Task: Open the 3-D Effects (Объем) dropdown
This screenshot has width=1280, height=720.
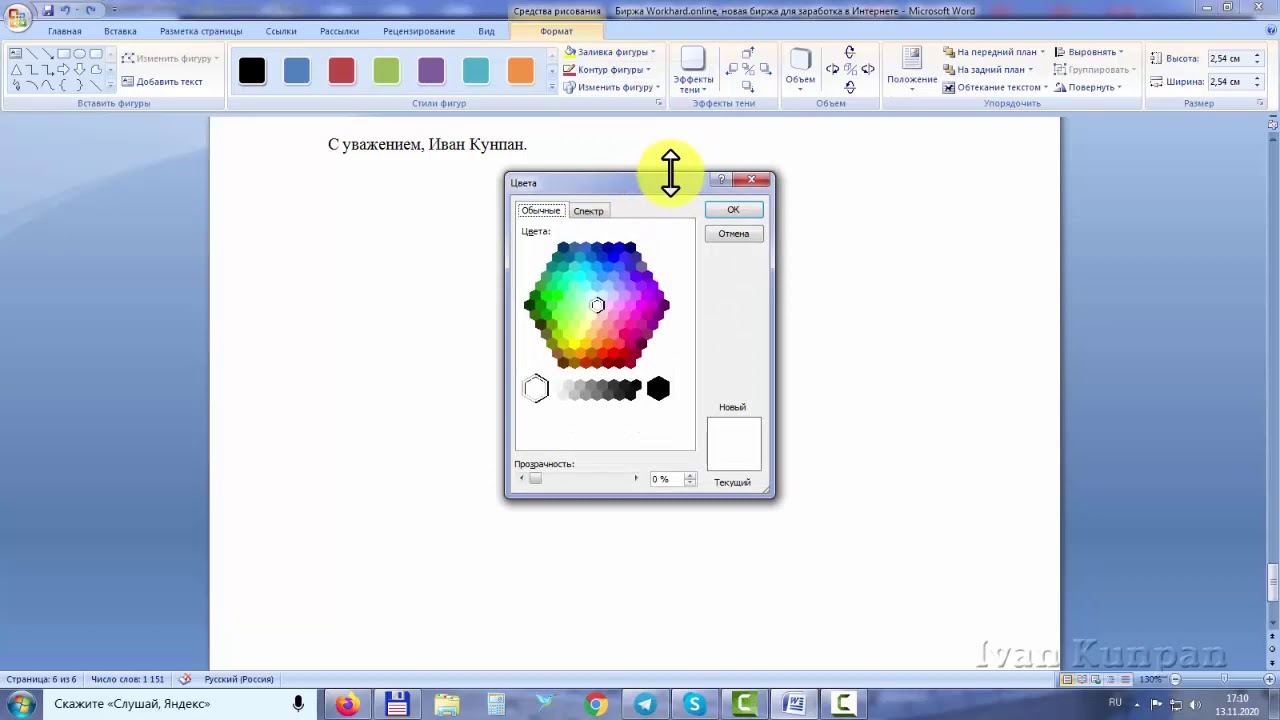Action: [800, 68]
